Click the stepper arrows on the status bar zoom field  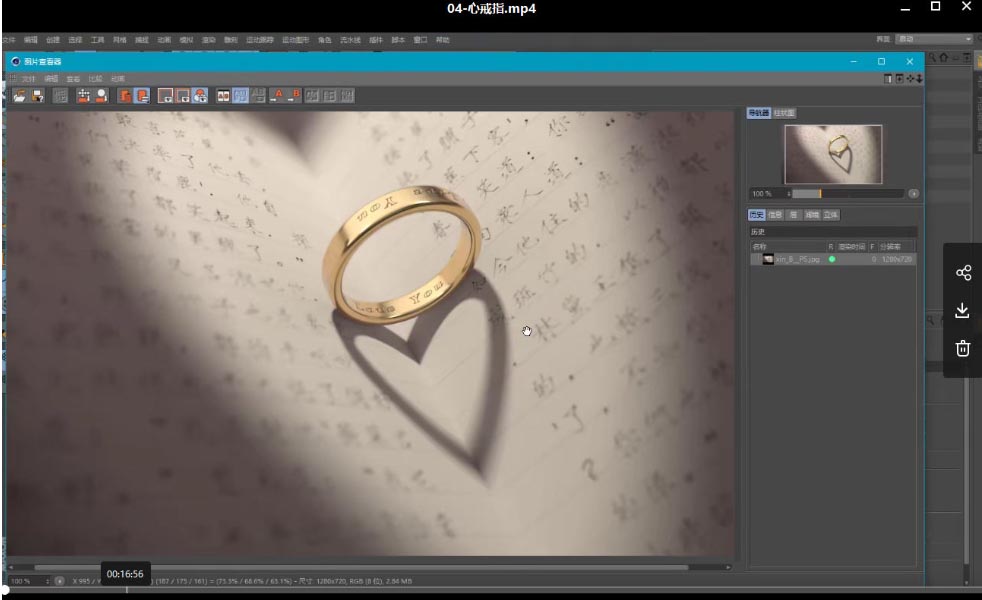pos(47,581)
